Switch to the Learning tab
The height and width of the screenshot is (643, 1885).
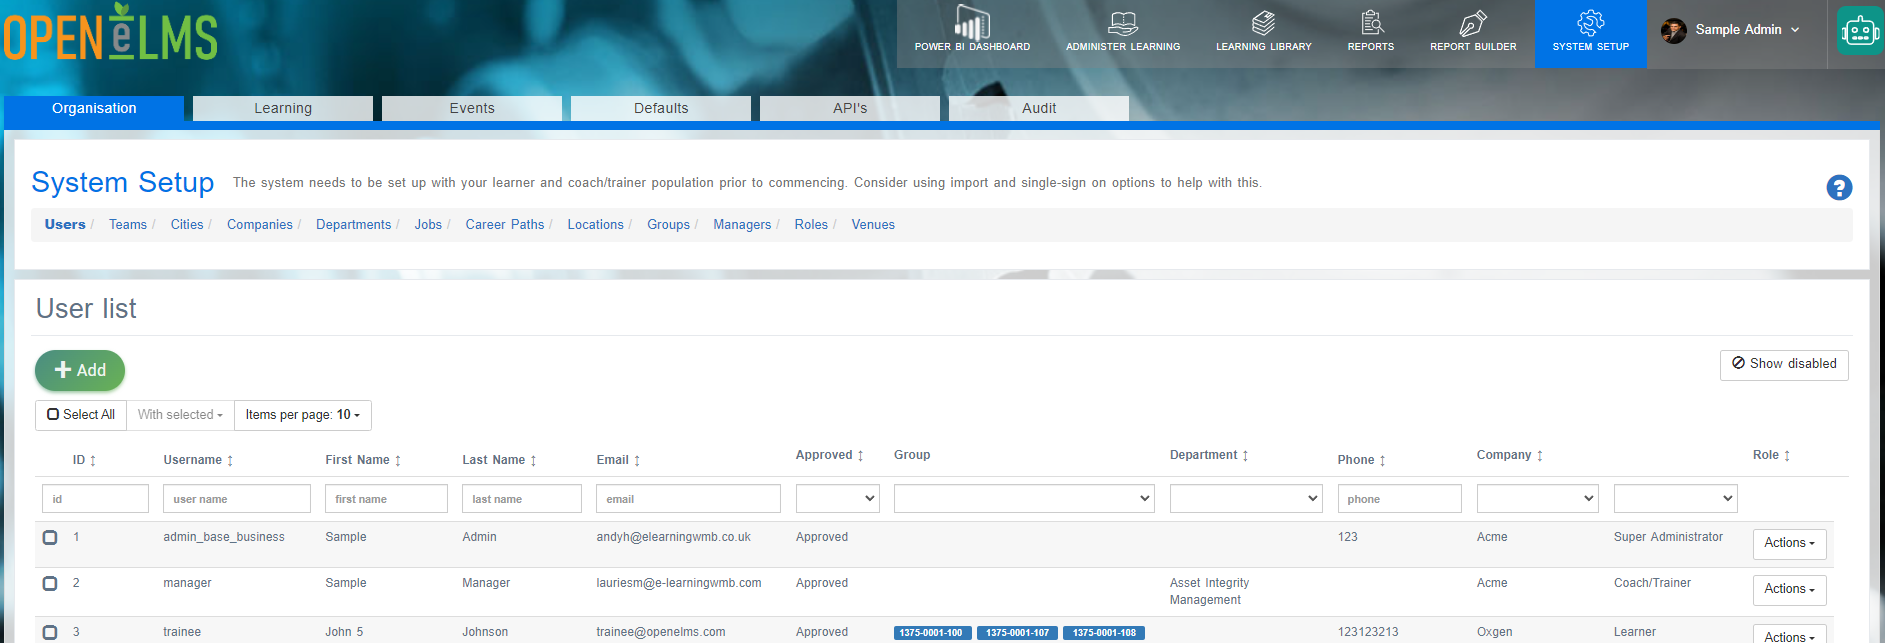coord(283,108)
